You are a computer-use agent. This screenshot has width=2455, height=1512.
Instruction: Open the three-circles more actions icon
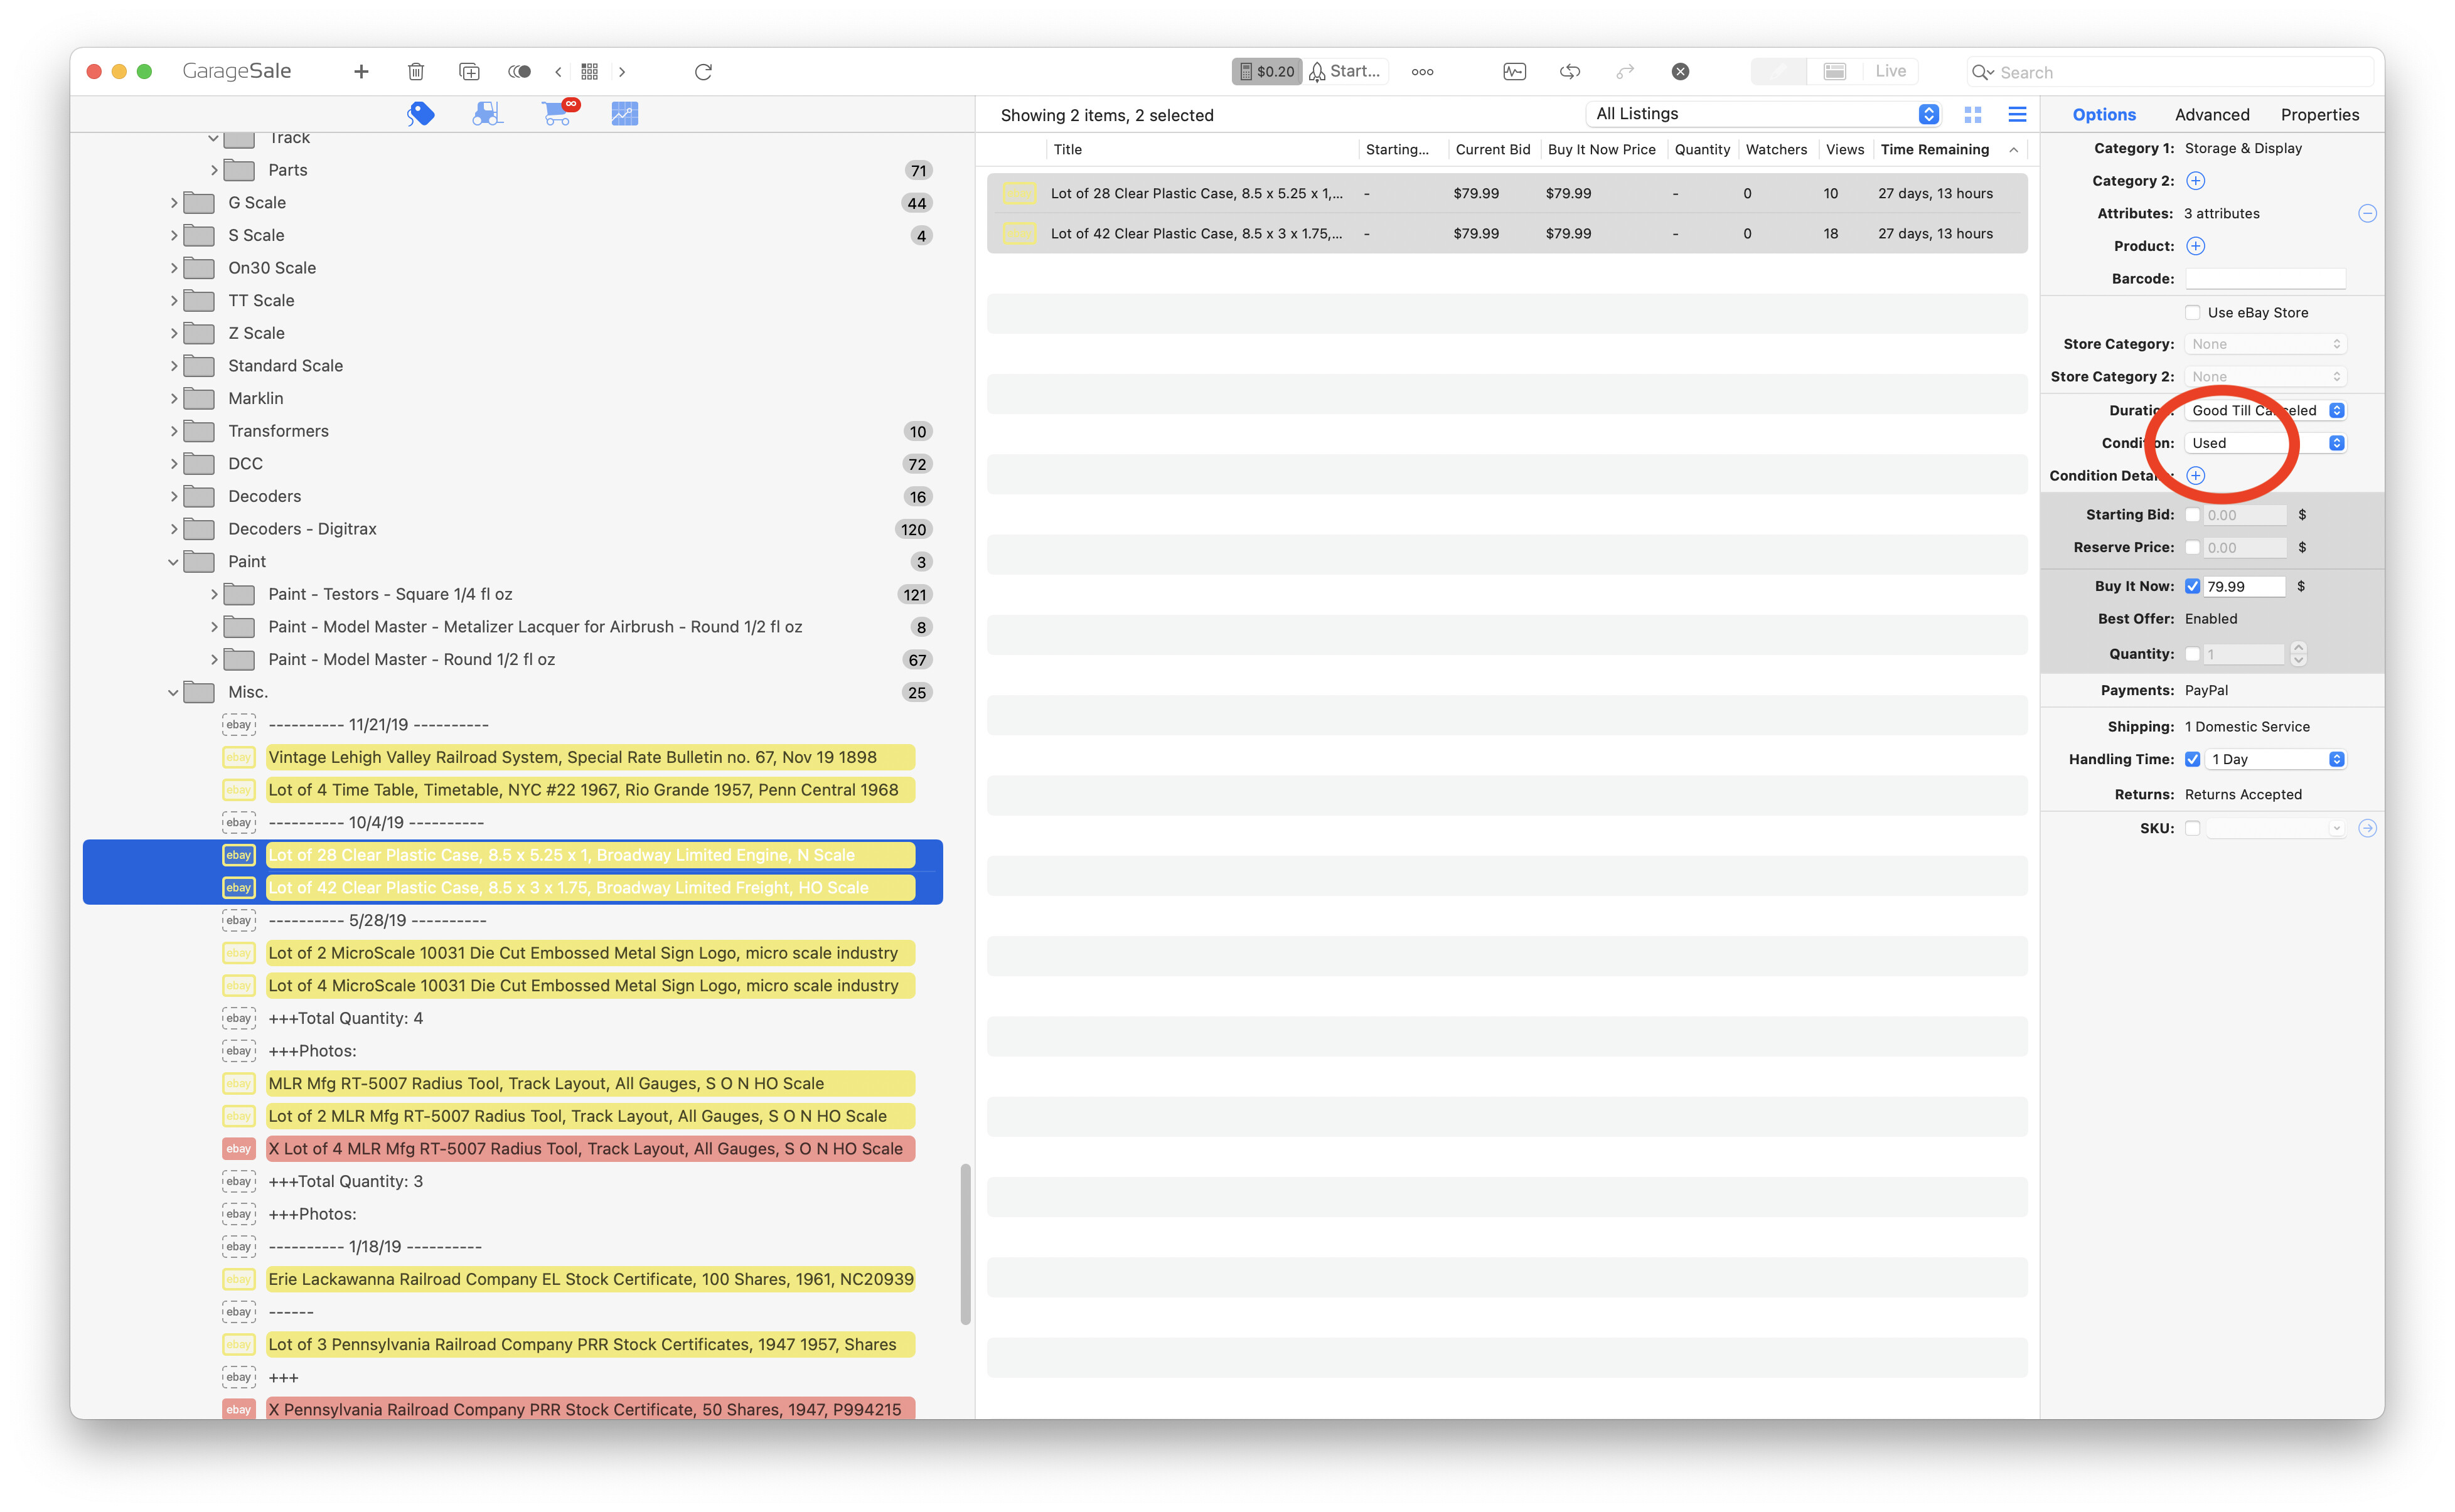pyautogui.click(x=1422, y=71)
